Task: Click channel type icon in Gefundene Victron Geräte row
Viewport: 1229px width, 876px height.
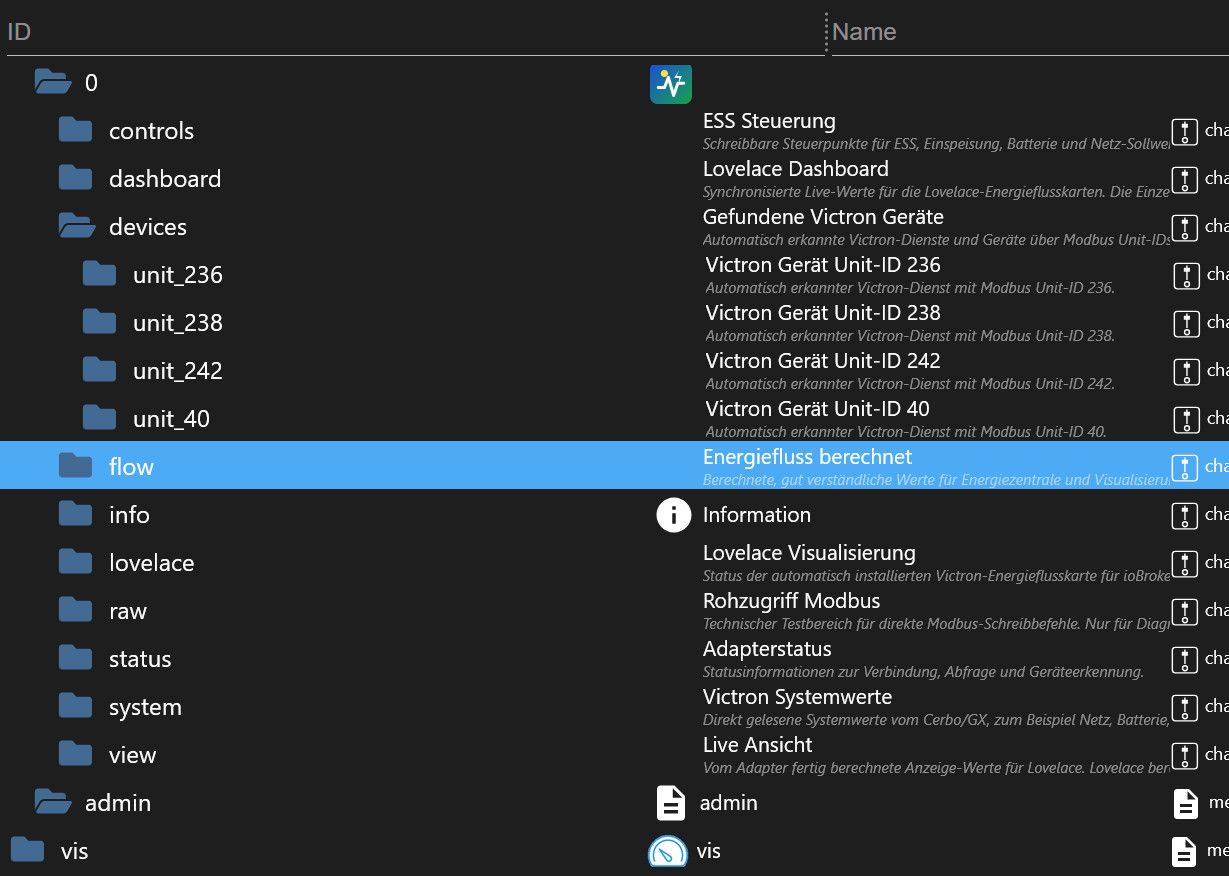Action: coord(1185,227)
